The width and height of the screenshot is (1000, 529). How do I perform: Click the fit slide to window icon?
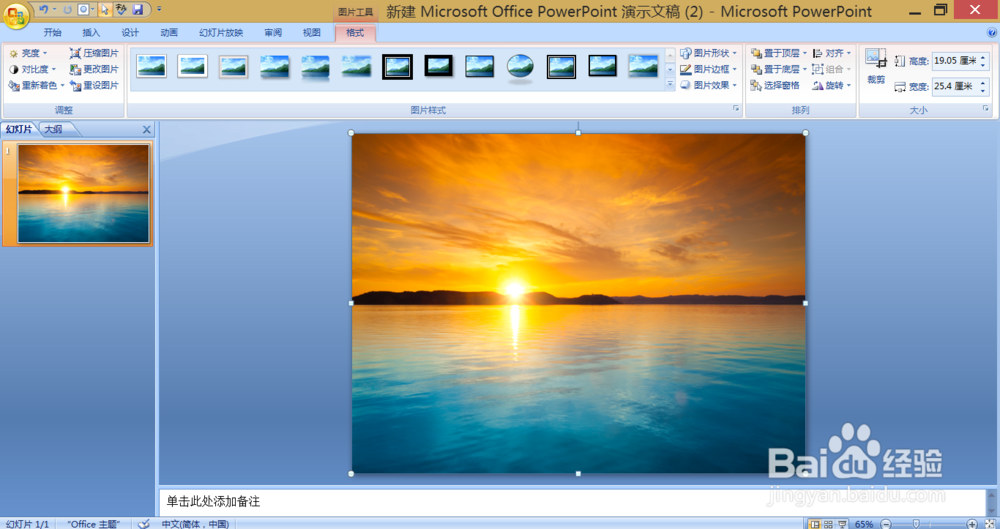[x=990, y=524]
